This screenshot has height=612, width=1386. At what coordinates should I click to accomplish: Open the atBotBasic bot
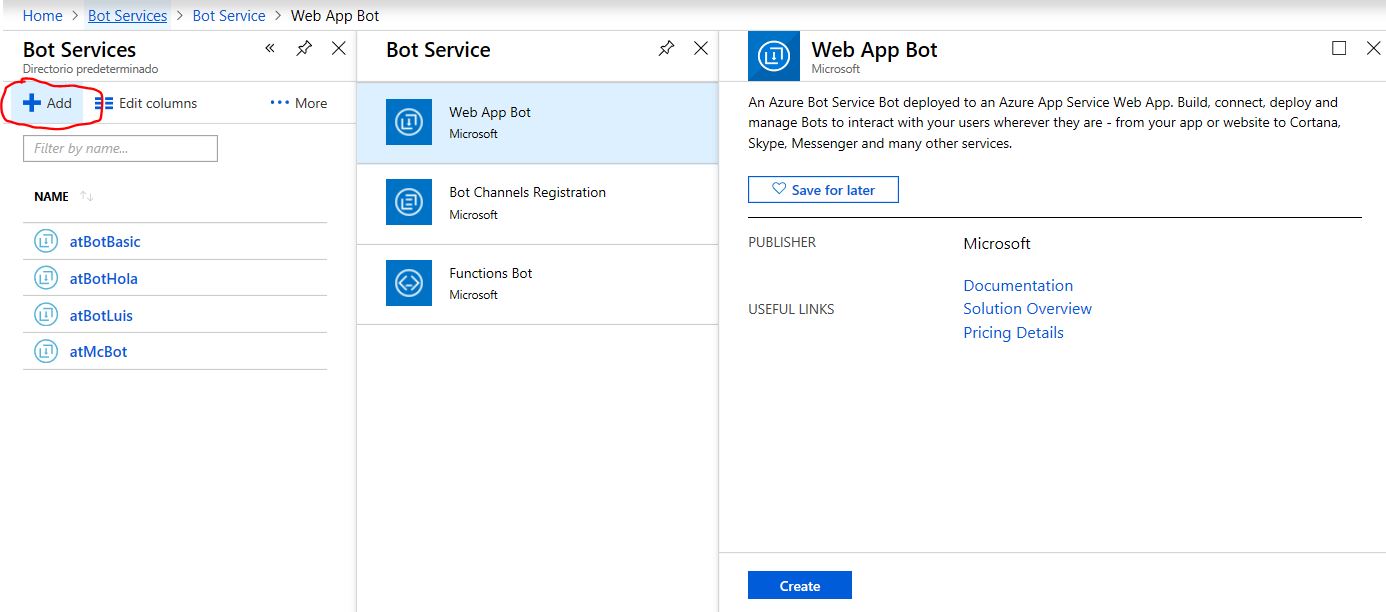[105, 241]
